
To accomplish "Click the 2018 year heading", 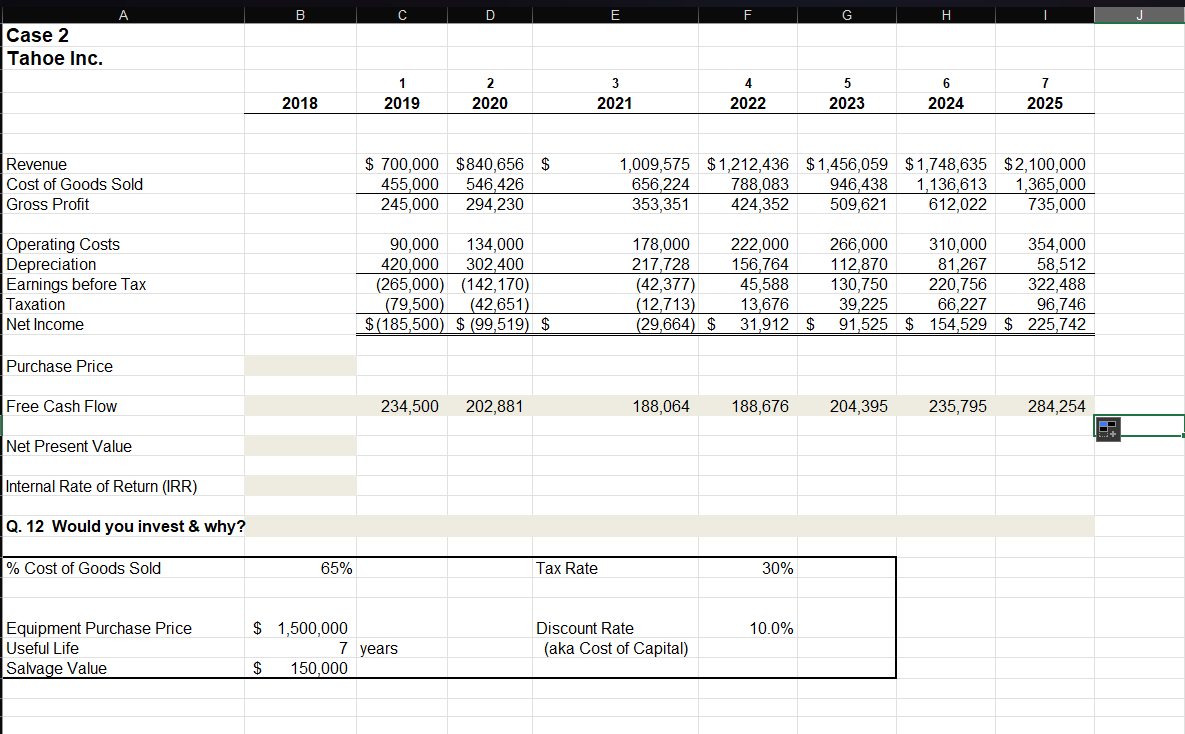I will click(x=300, y=104).
